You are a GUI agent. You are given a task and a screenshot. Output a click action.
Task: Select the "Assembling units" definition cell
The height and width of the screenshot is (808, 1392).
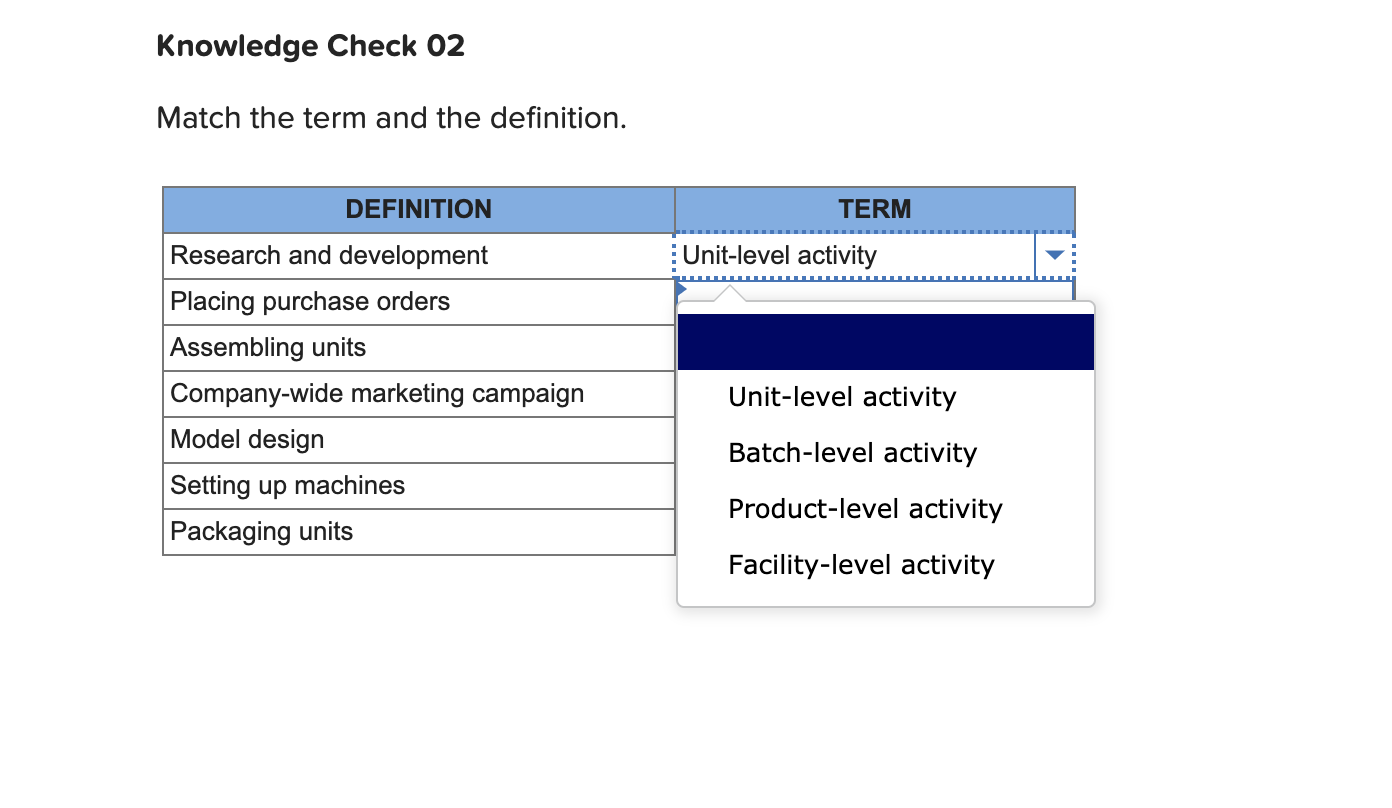[x=267, y=347]
